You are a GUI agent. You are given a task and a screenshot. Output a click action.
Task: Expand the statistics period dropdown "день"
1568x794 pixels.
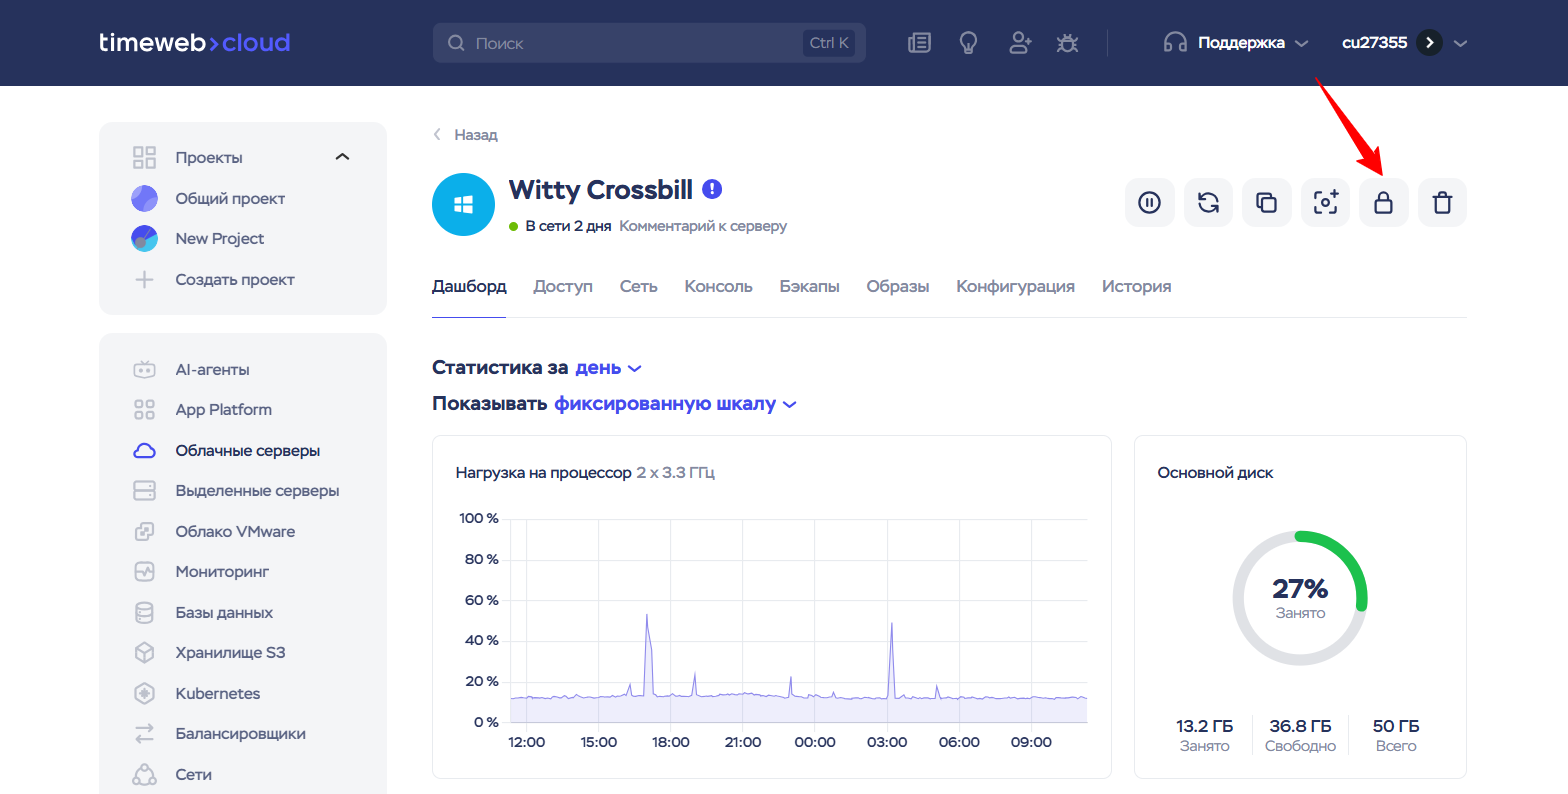tap(608, 368)
